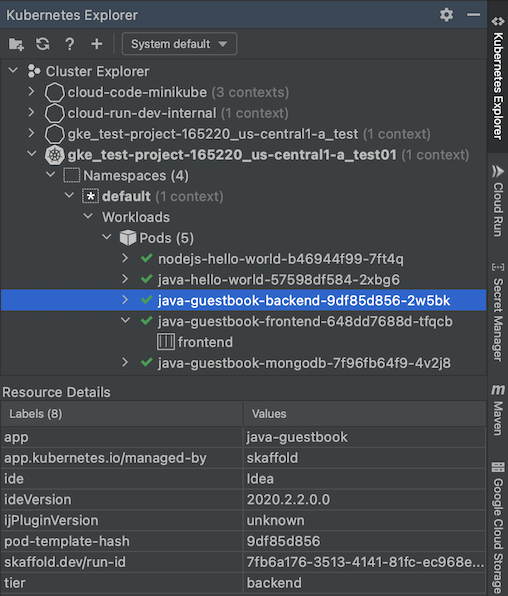Select the Idea value cell

click(365, 479)
